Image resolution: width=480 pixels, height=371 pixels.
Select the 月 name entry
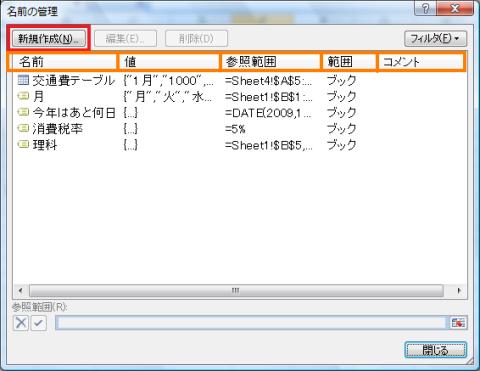[x=38, y=96]
